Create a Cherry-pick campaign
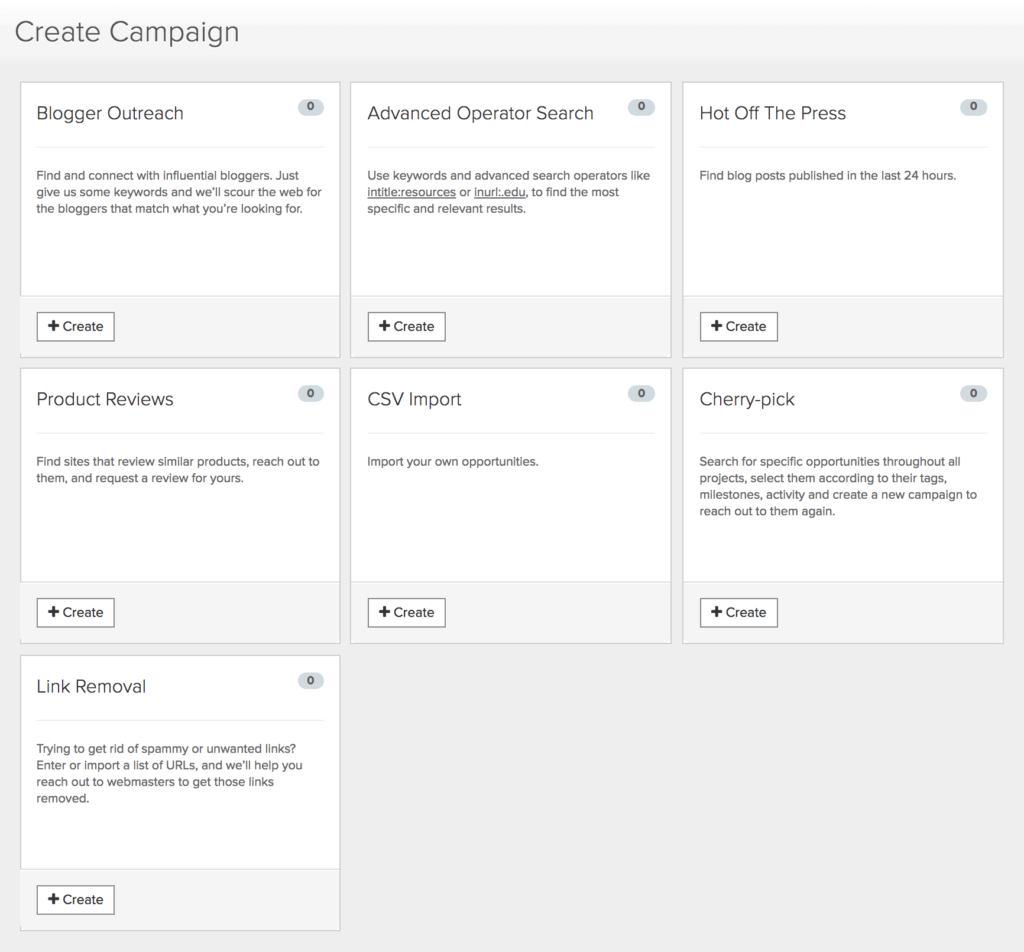This screenshot has height=952, width=1024. coord(739,612)
